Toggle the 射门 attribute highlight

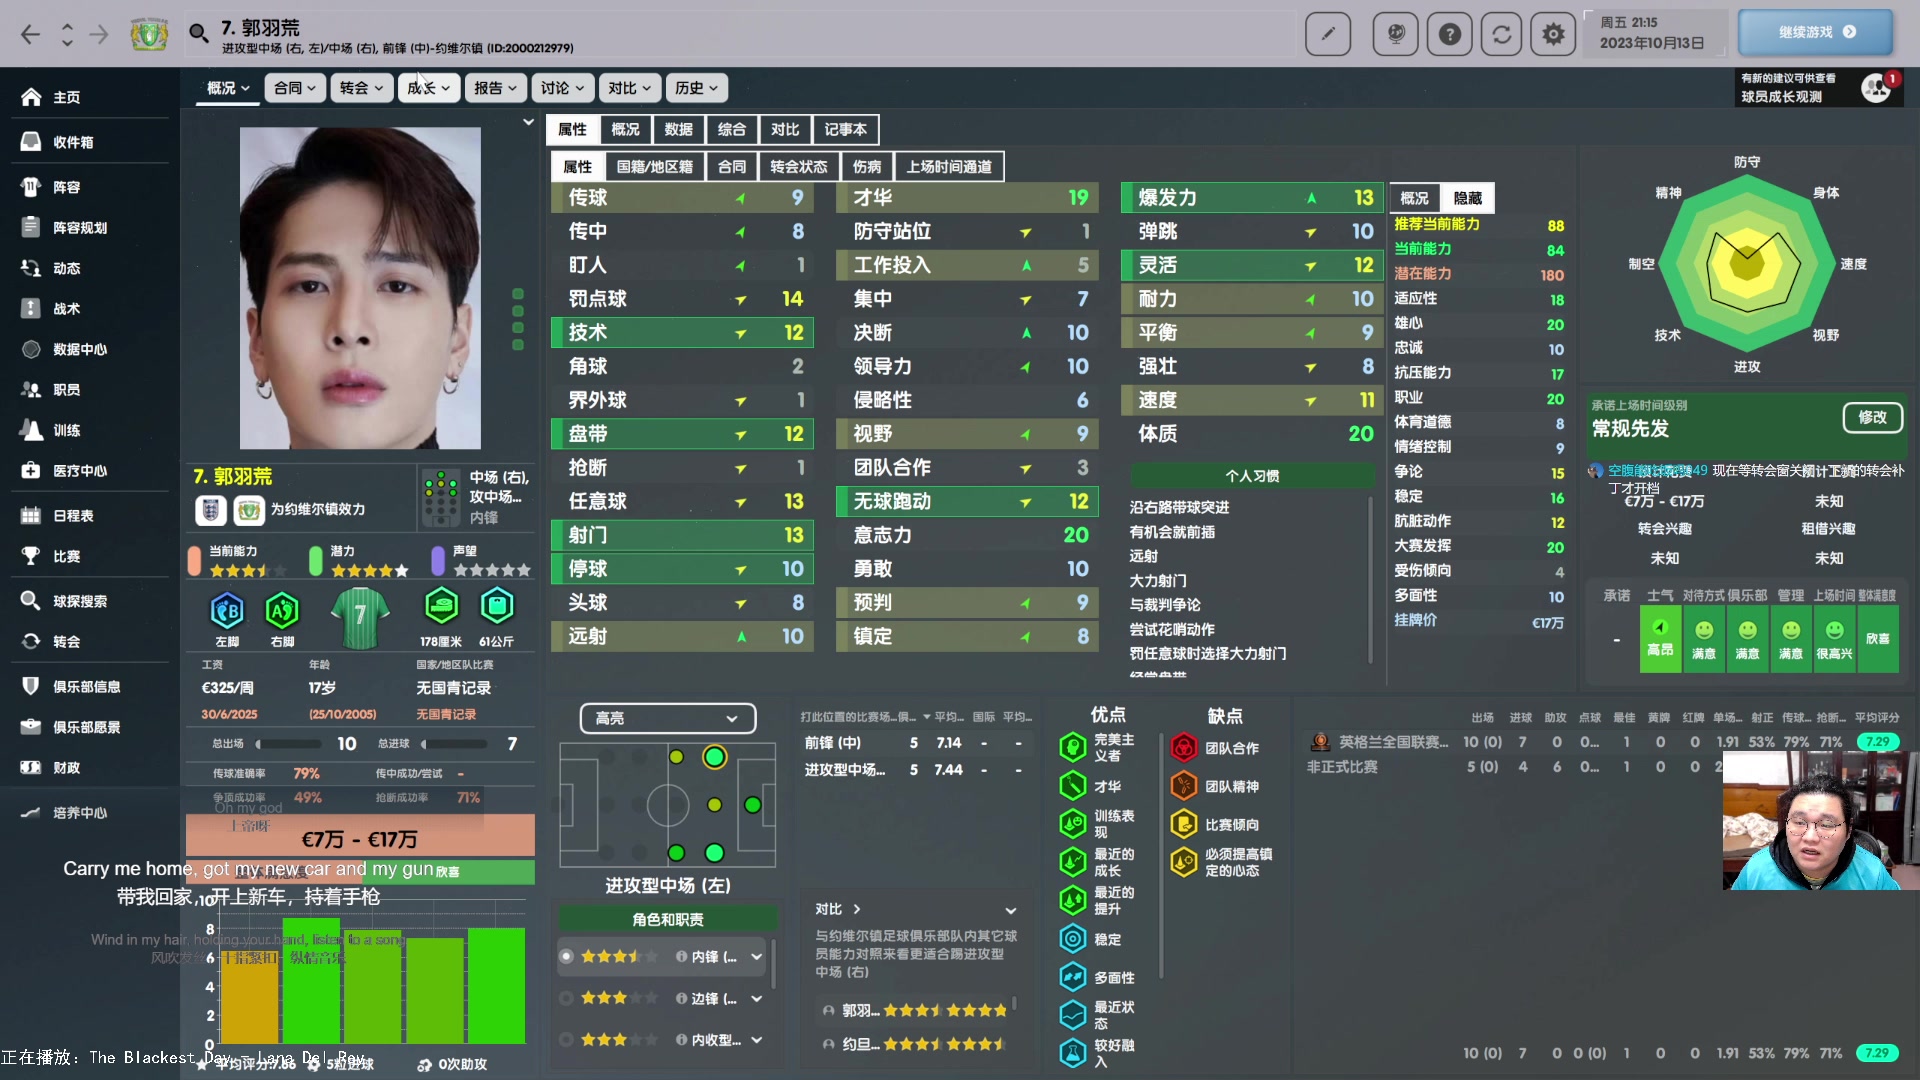point(682,535)
